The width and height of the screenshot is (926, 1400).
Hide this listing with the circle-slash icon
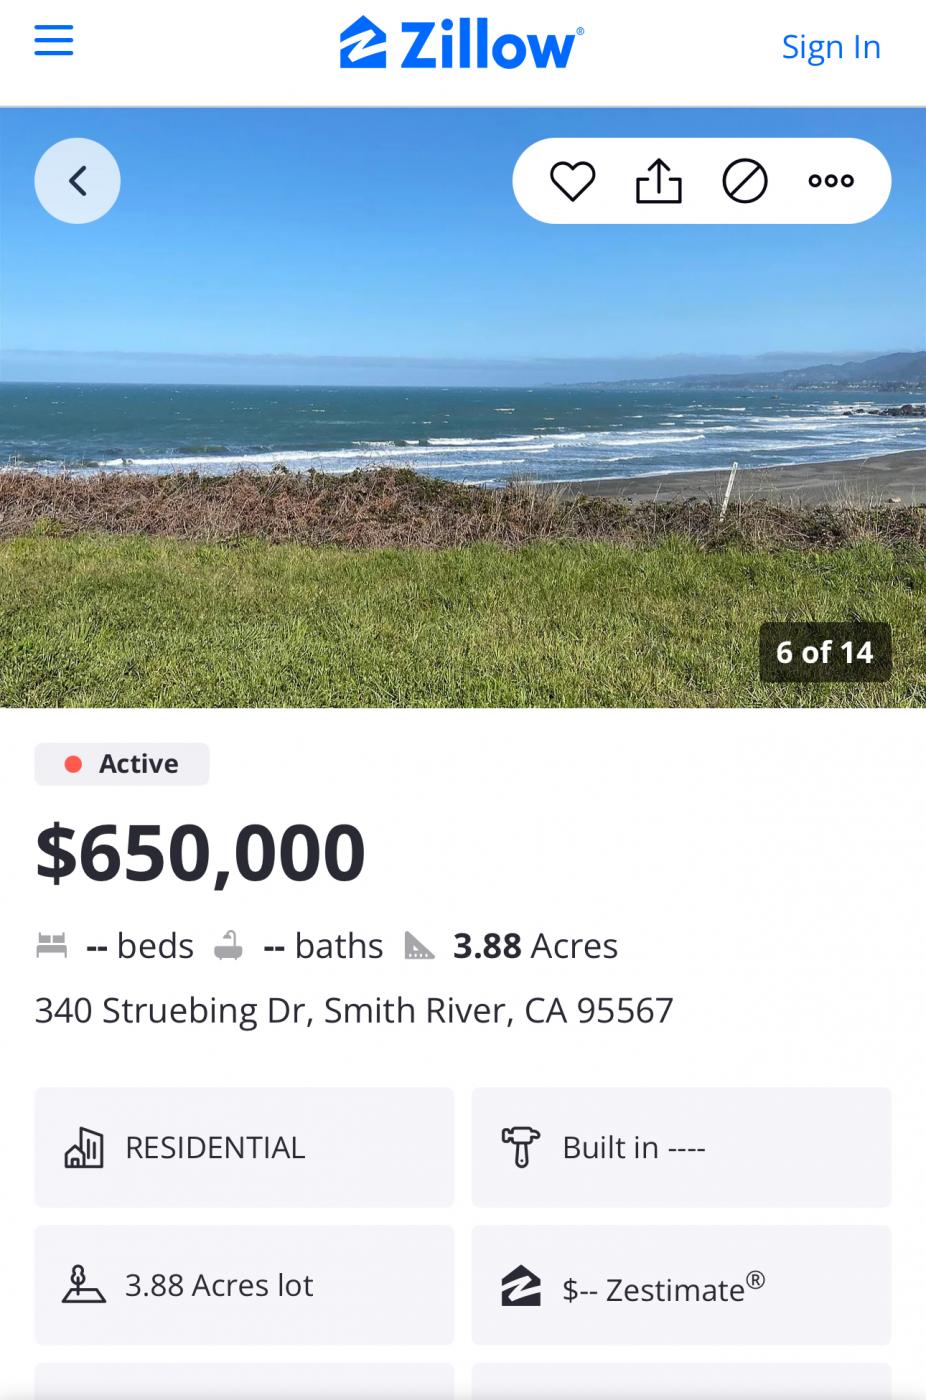745,181
